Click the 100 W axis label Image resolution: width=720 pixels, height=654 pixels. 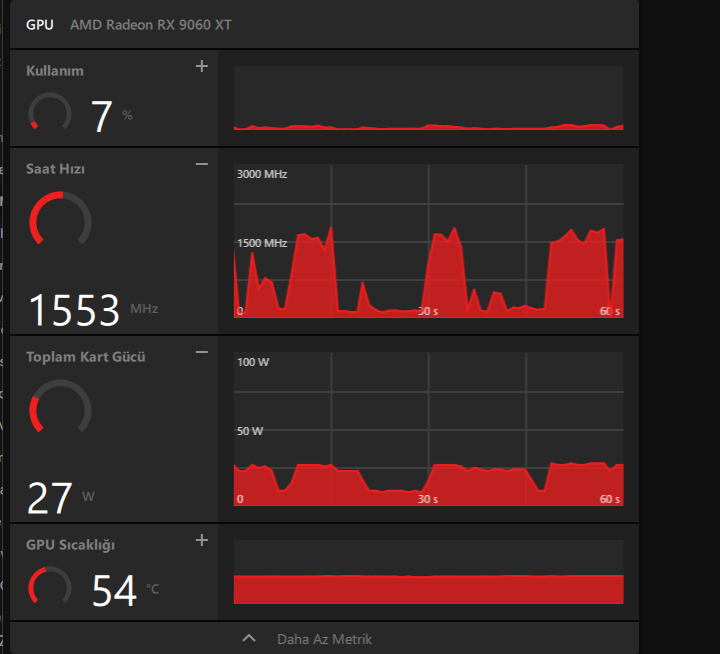coord(253,362)
